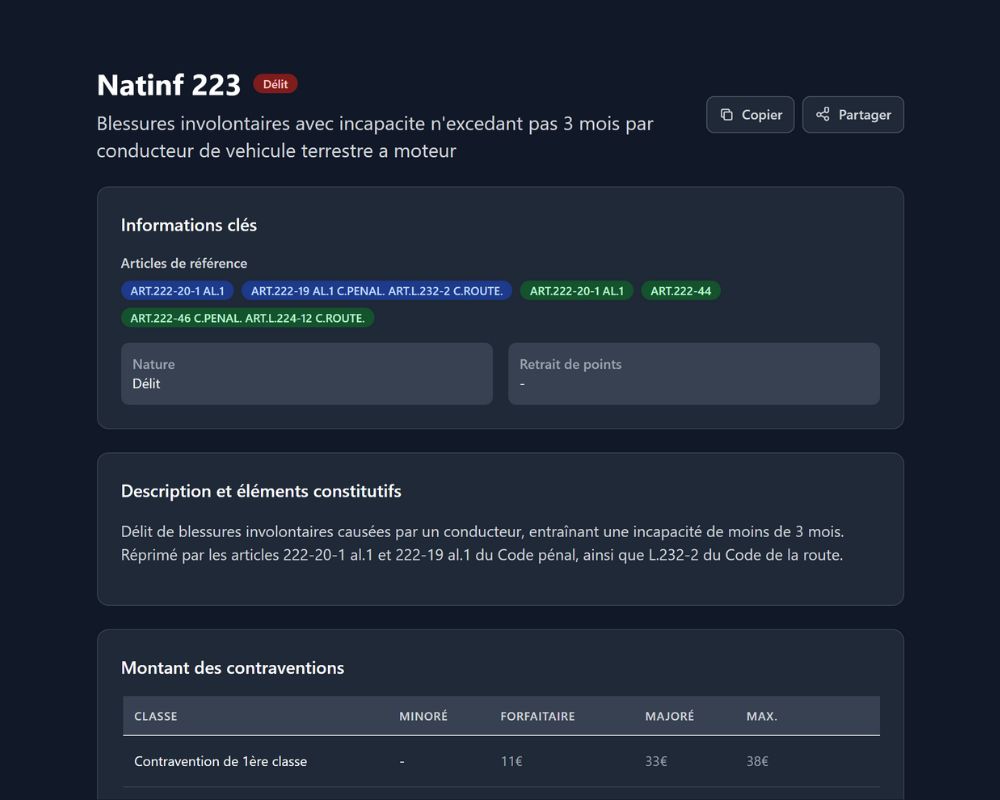Image resolution: width=1000 pixels, height=800 pixels.
Task: Click the blue ART.222-20-1 AL.1 reference badge
Action: pyautogui.click(x=177, y=291)
